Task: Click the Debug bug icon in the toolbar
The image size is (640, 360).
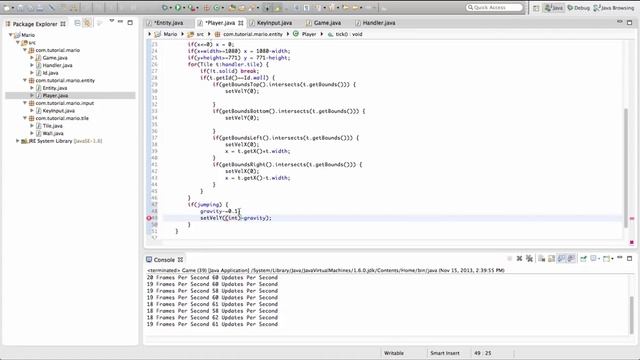Action: 164,8
